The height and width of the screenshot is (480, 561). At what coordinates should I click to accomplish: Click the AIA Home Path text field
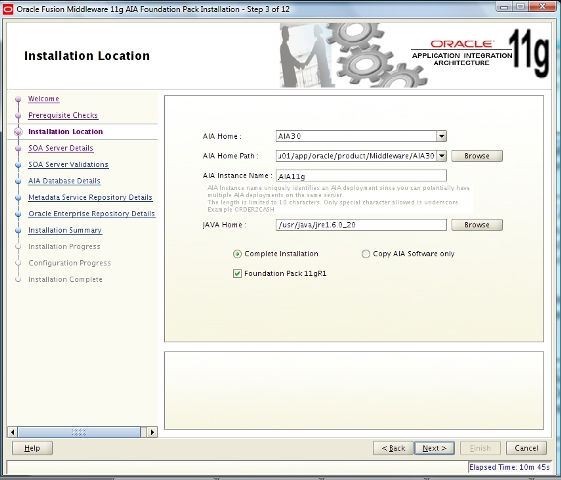pos(356,156)
